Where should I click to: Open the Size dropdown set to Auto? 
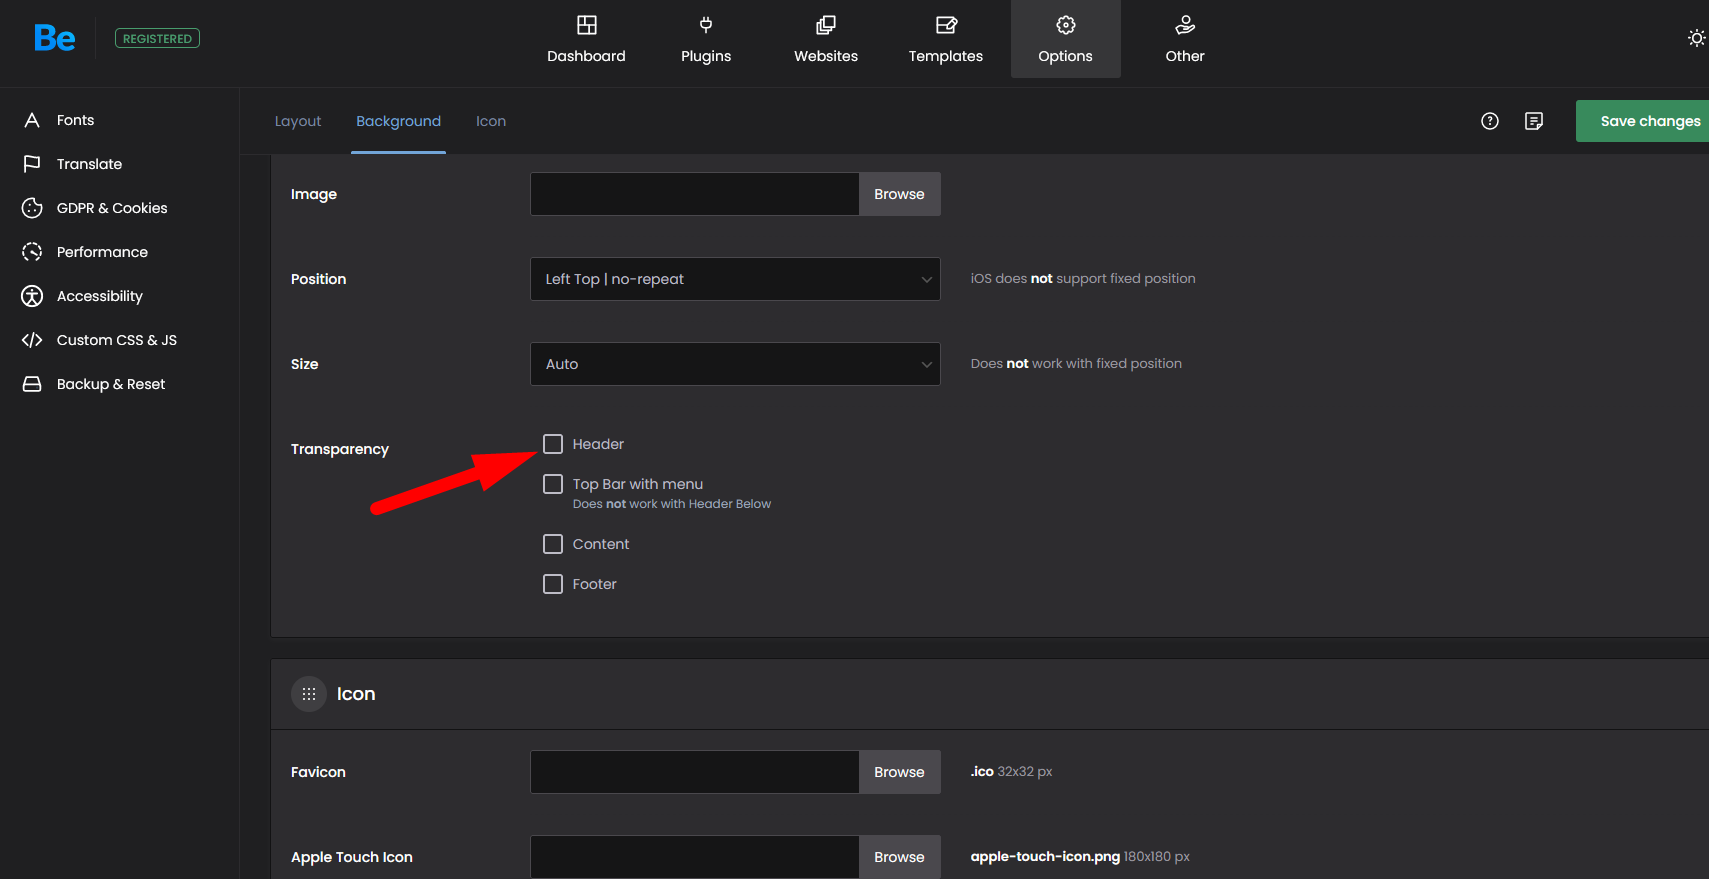[735, 364]
